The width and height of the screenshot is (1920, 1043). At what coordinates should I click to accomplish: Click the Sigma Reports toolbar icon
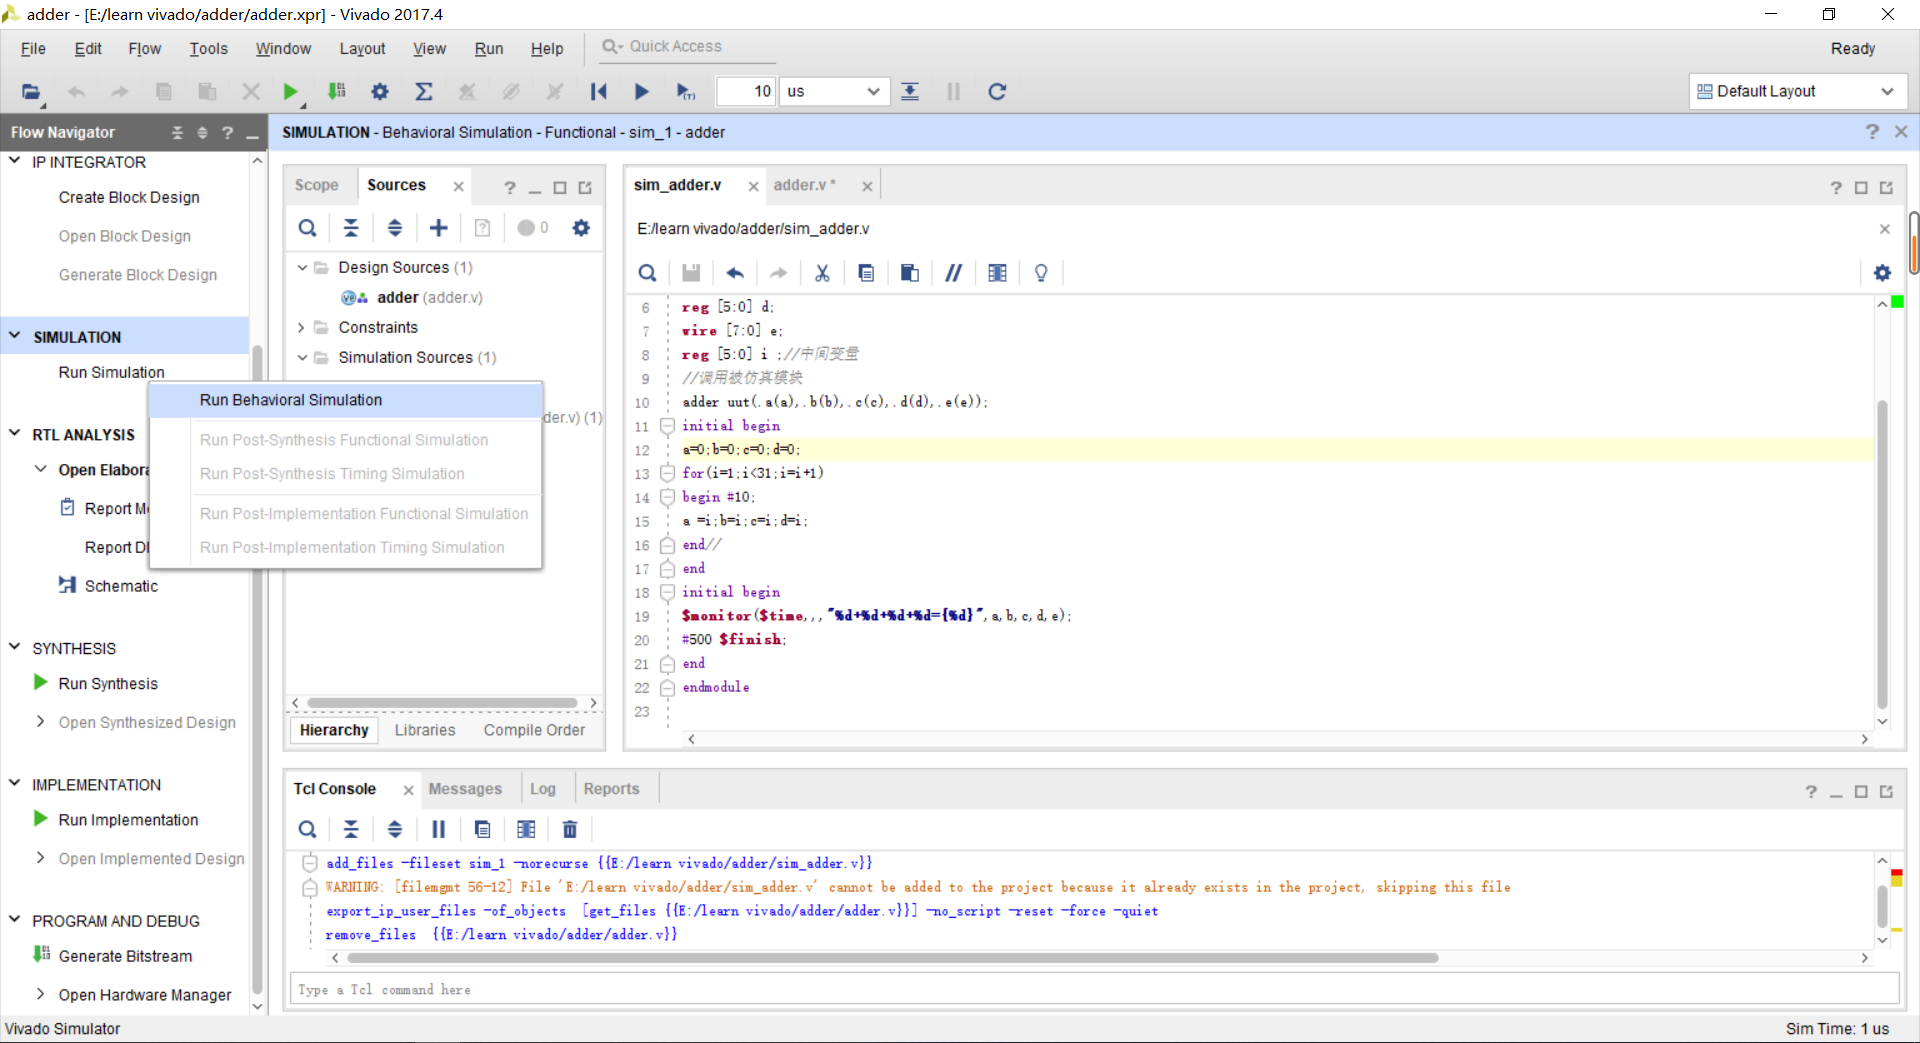[424, 92]
